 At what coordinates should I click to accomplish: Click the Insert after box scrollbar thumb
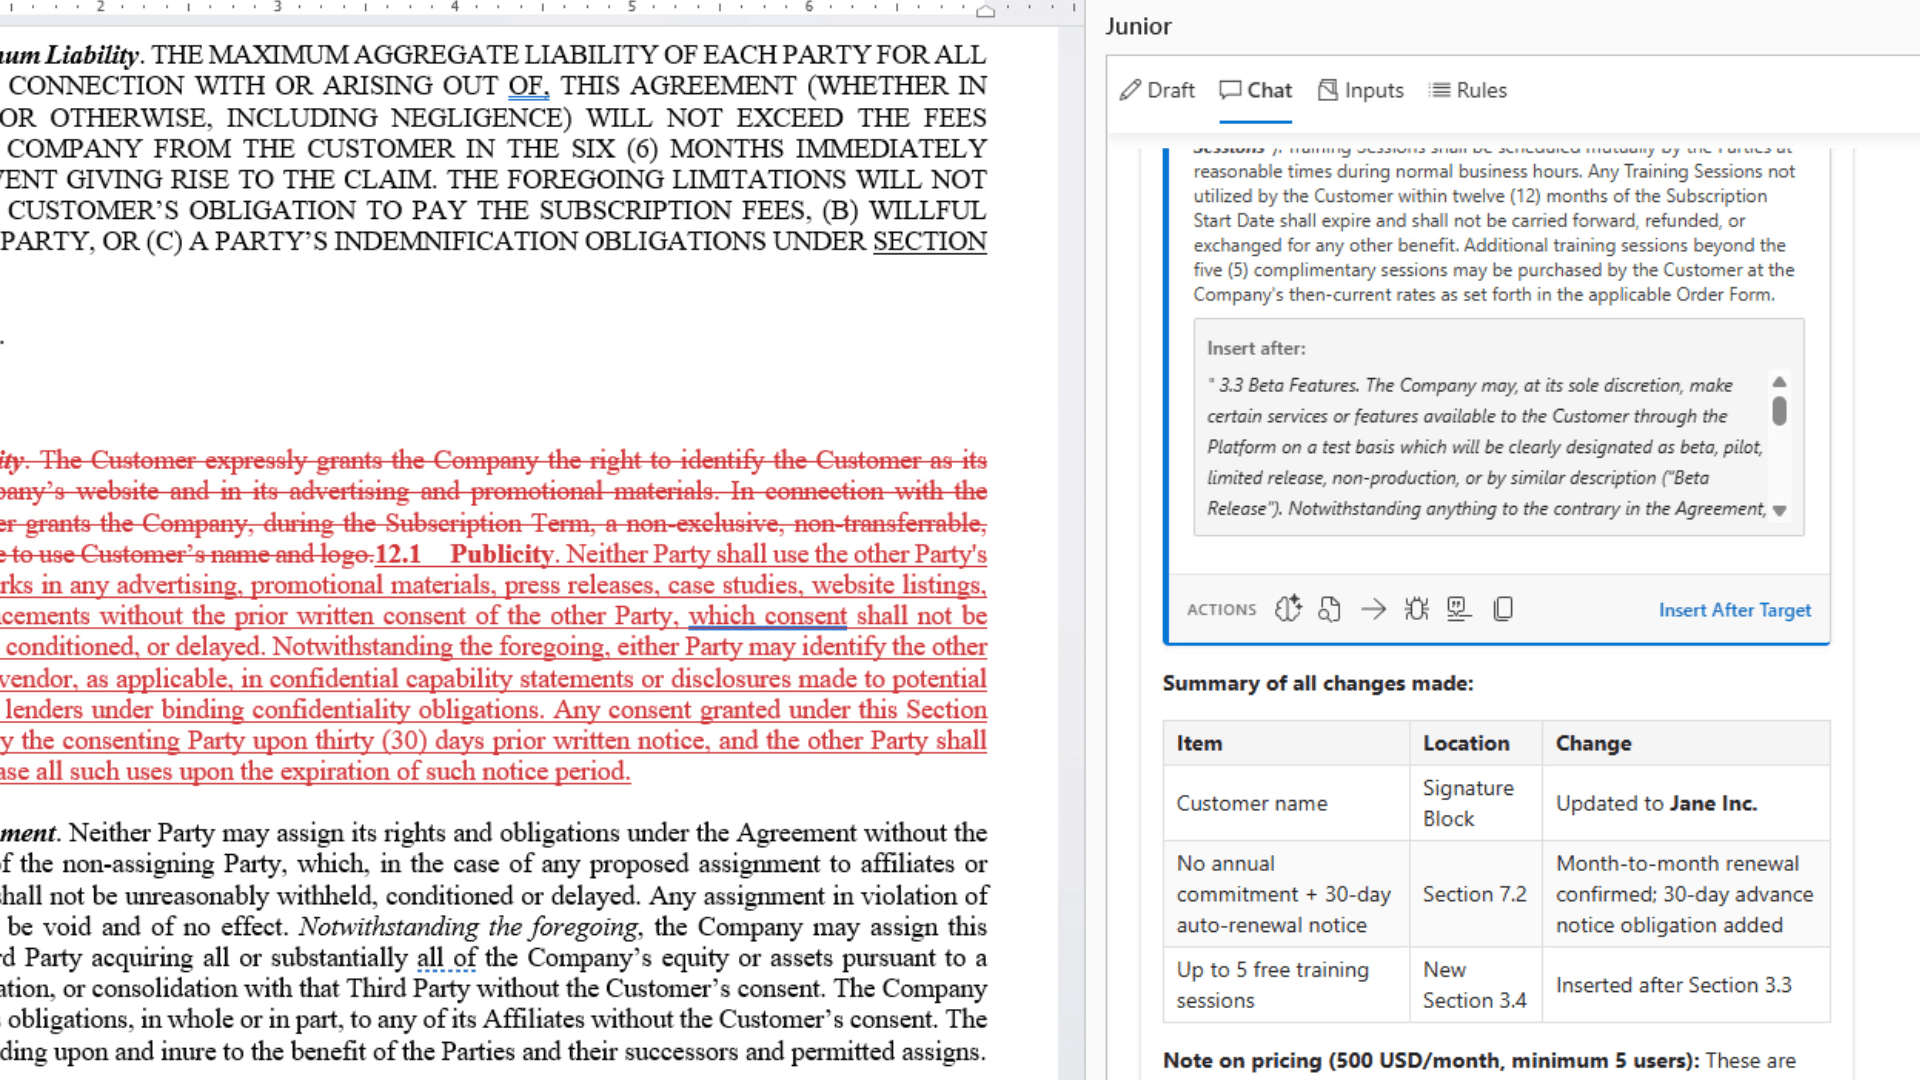[x=1779, y=411]
